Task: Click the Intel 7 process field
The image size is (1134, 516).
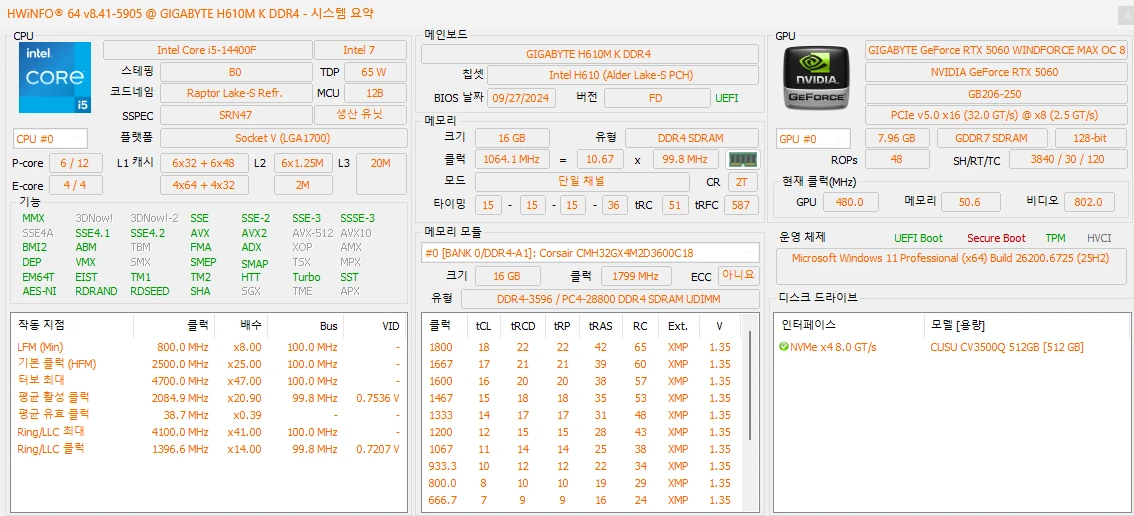Action: click(x=359, y=50)
